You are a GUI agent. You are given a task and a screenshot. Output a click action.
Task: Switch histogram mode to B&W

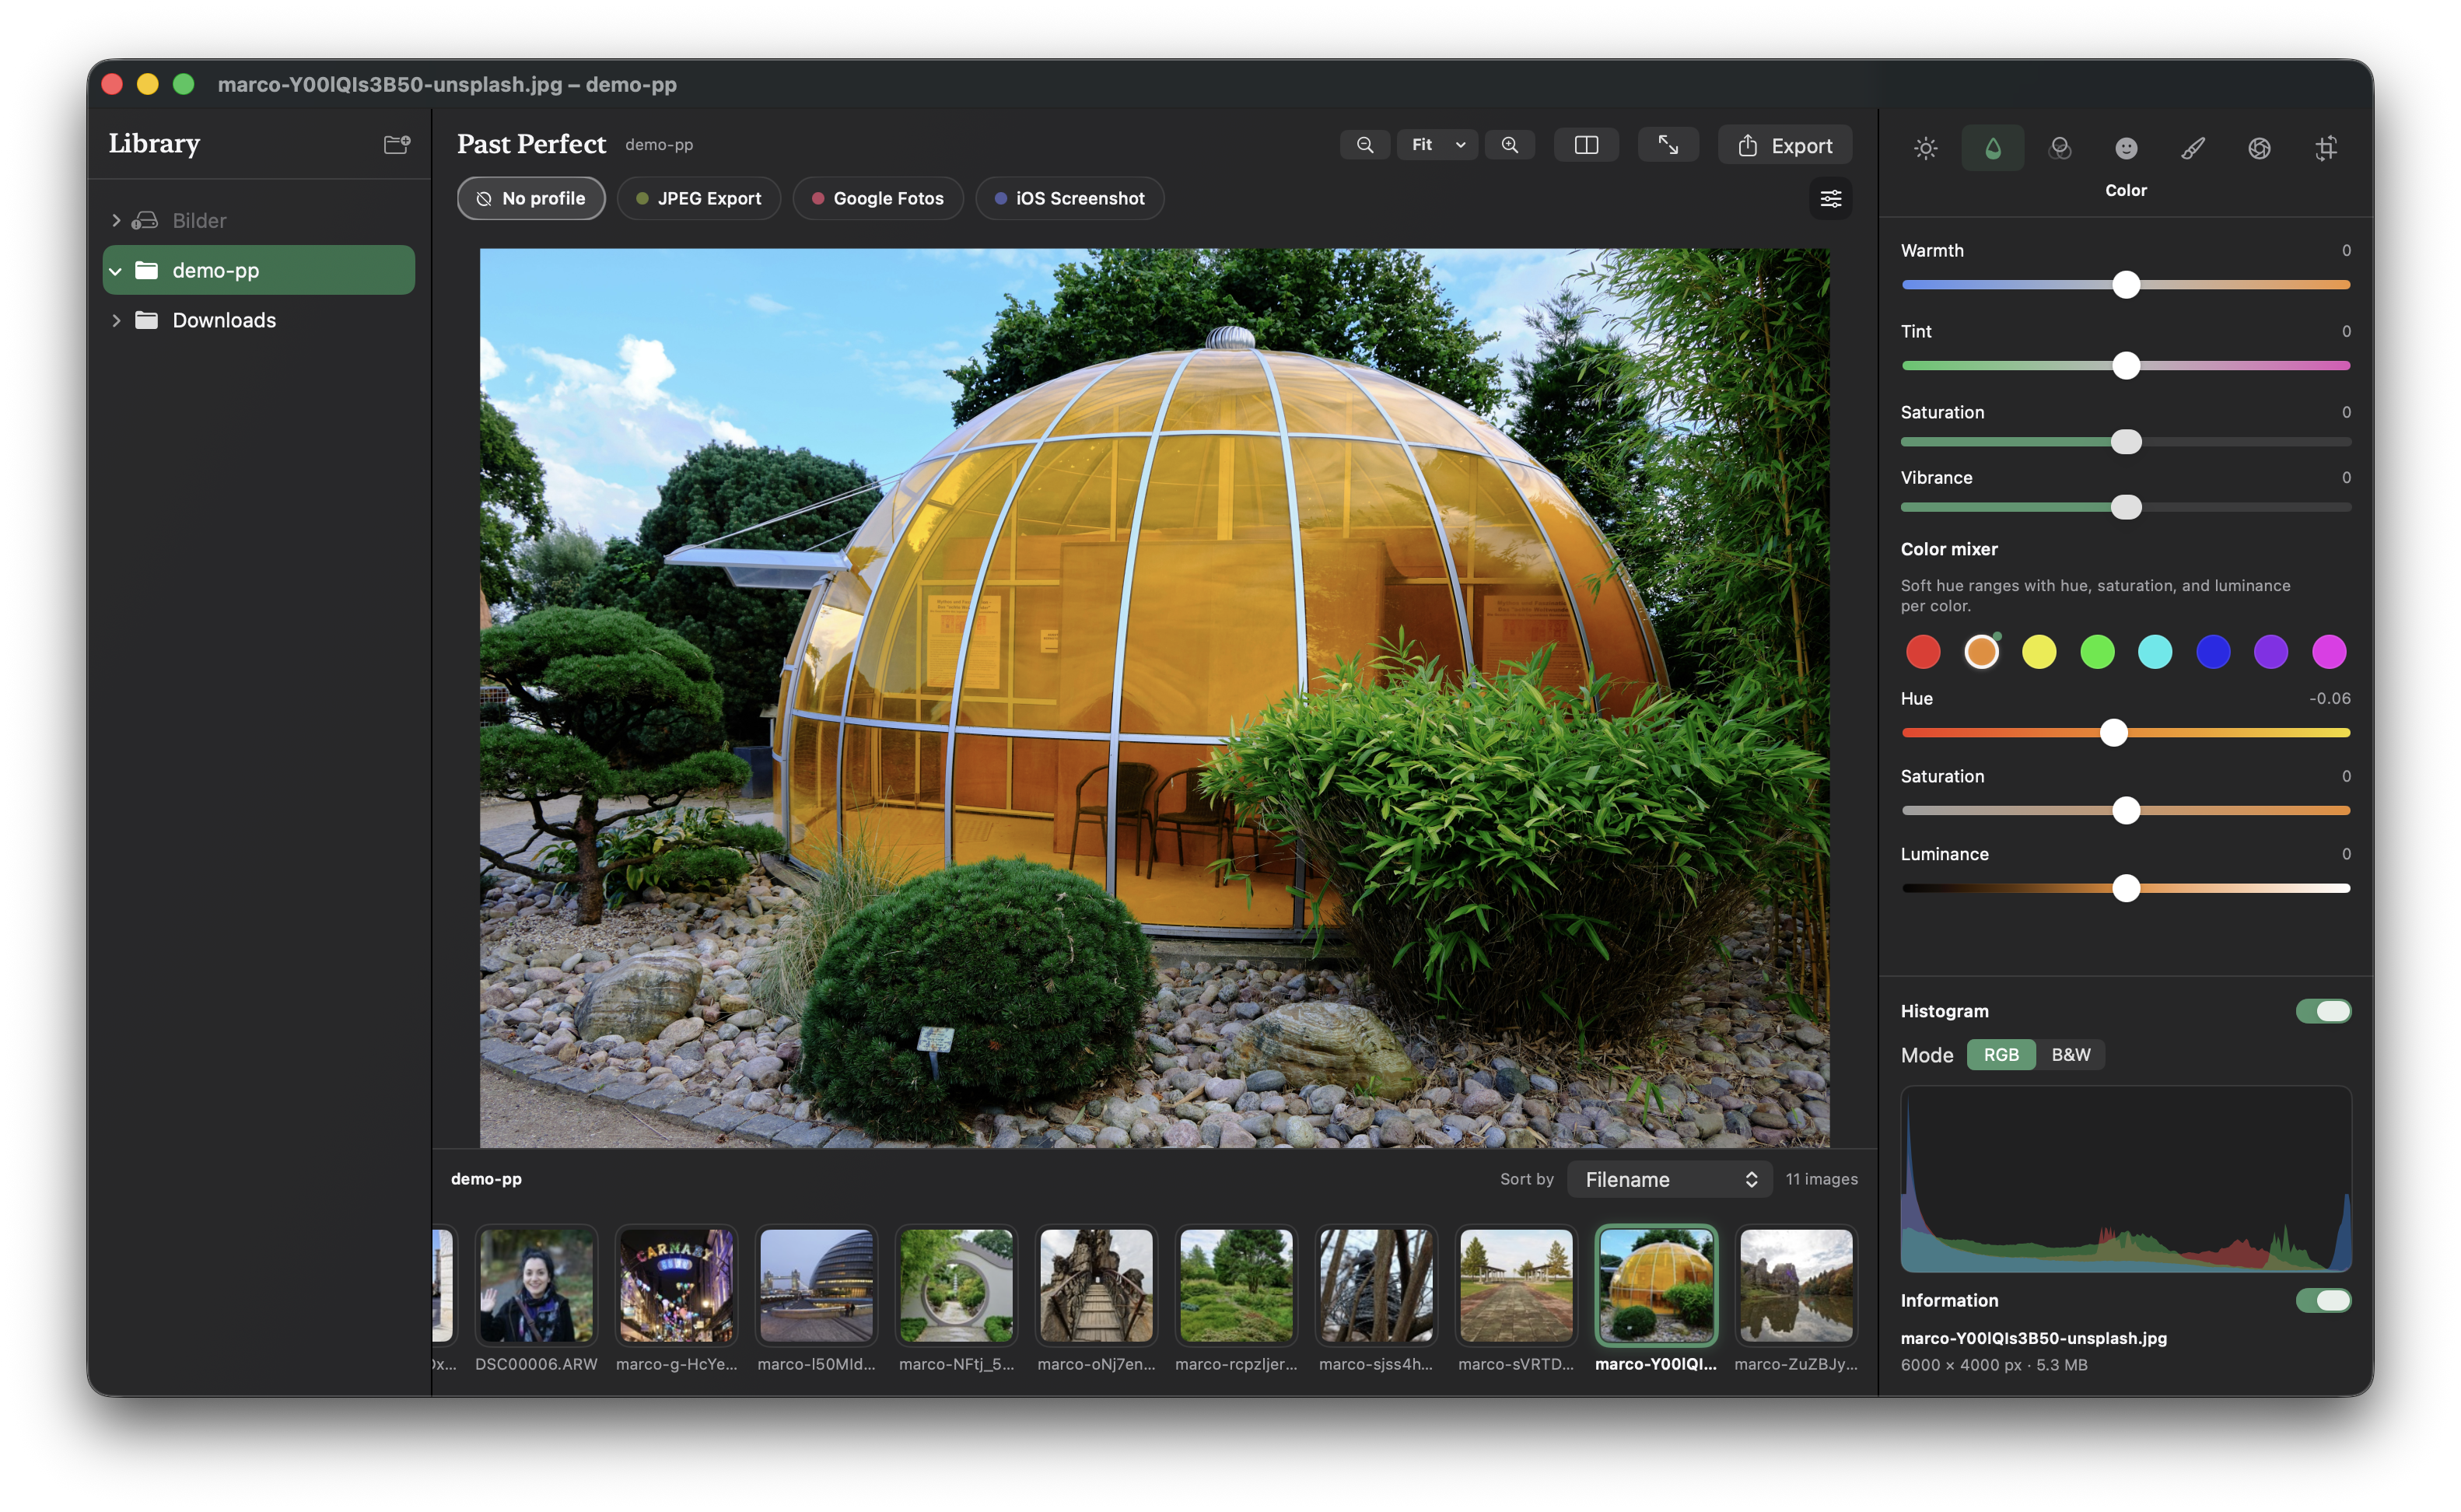point(2071,1055)
